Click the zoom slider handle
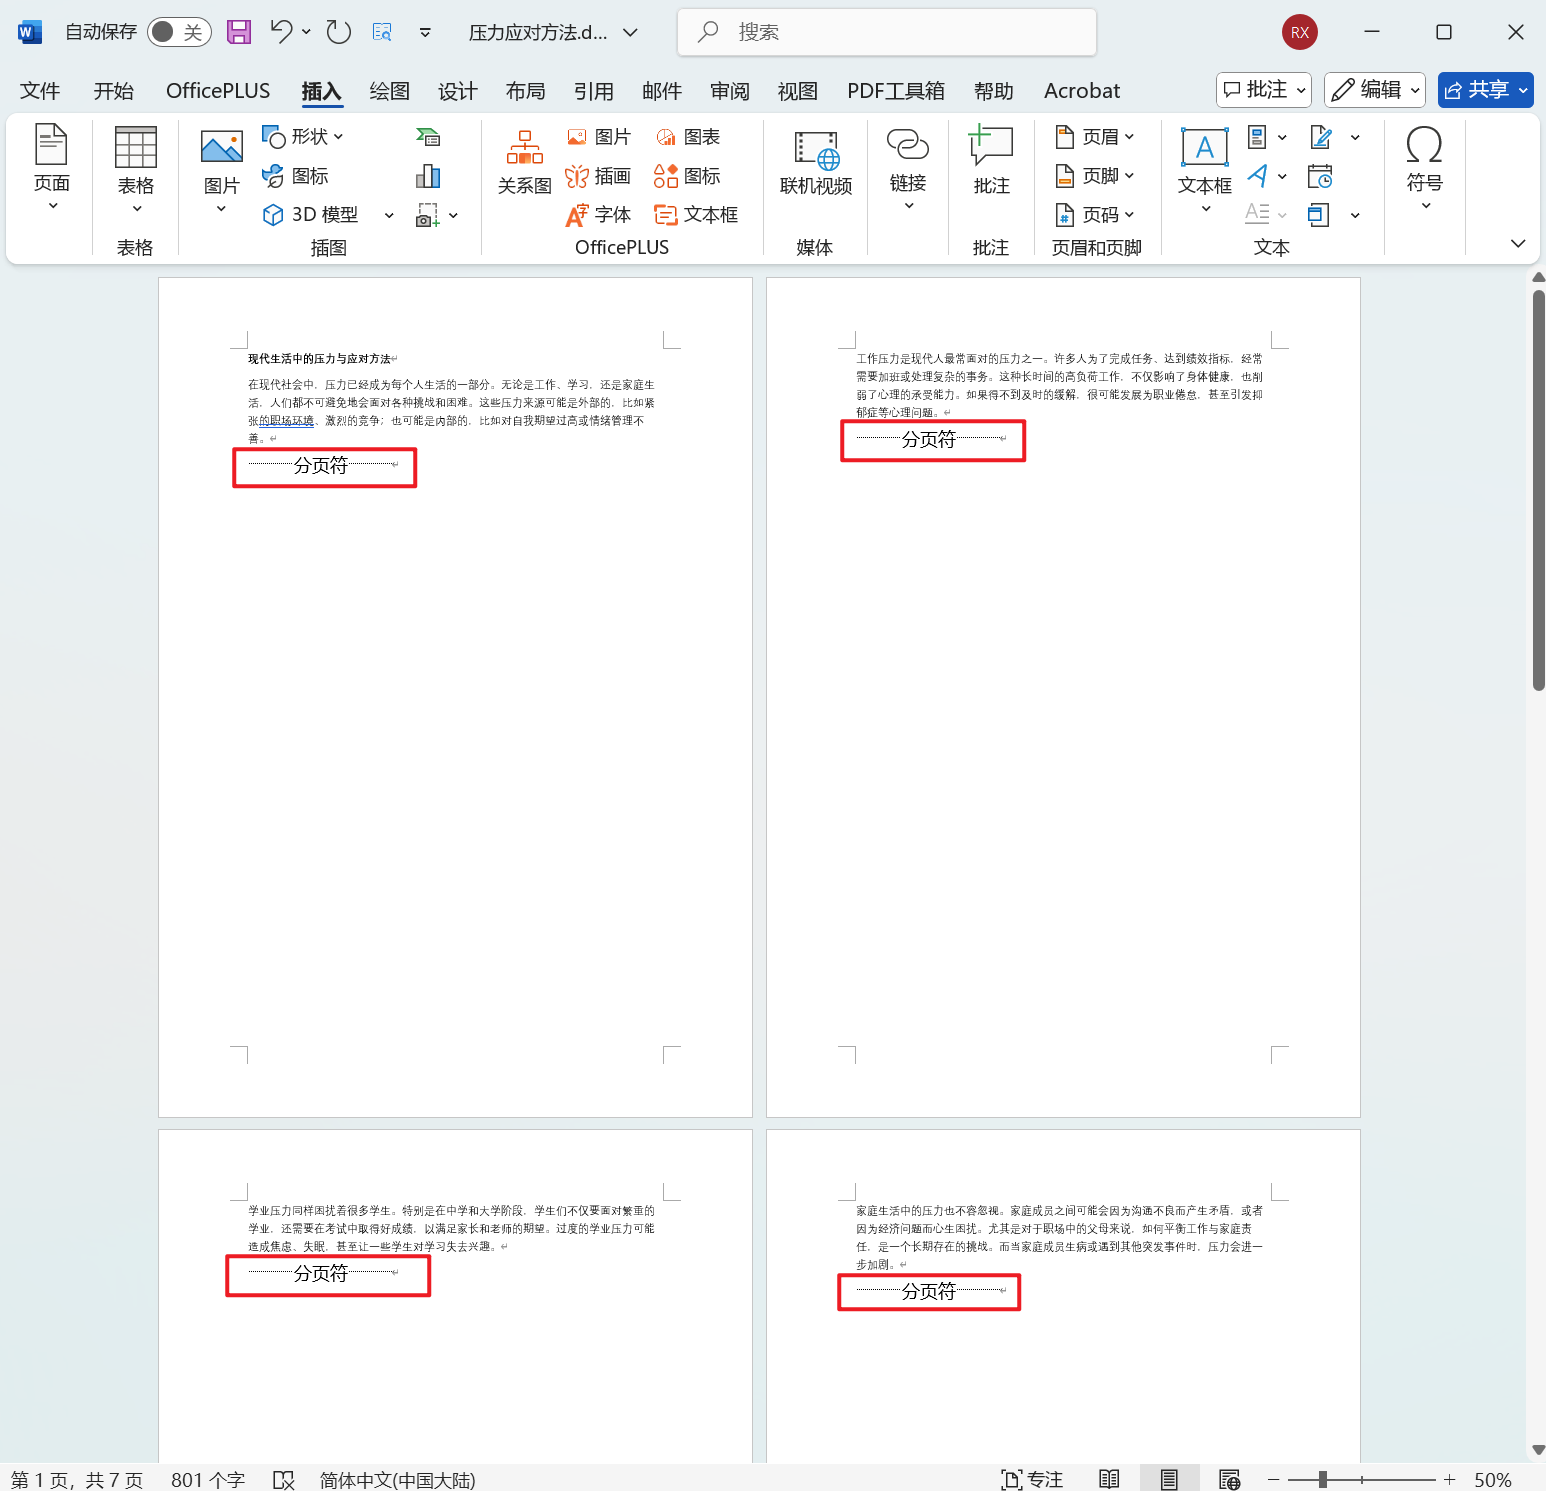The width and height of the screenshot is (1546, 1491). [1323, 1480]
